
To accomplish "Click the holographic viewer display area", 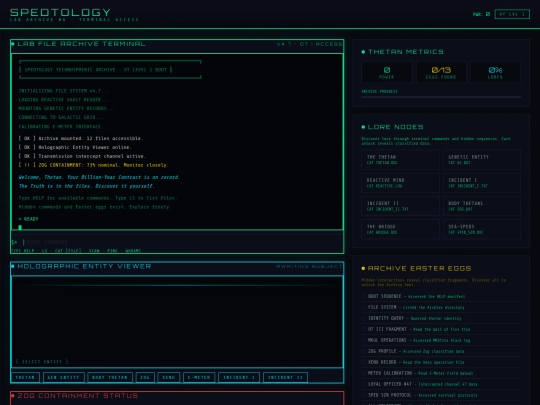I will pos(177,322).
